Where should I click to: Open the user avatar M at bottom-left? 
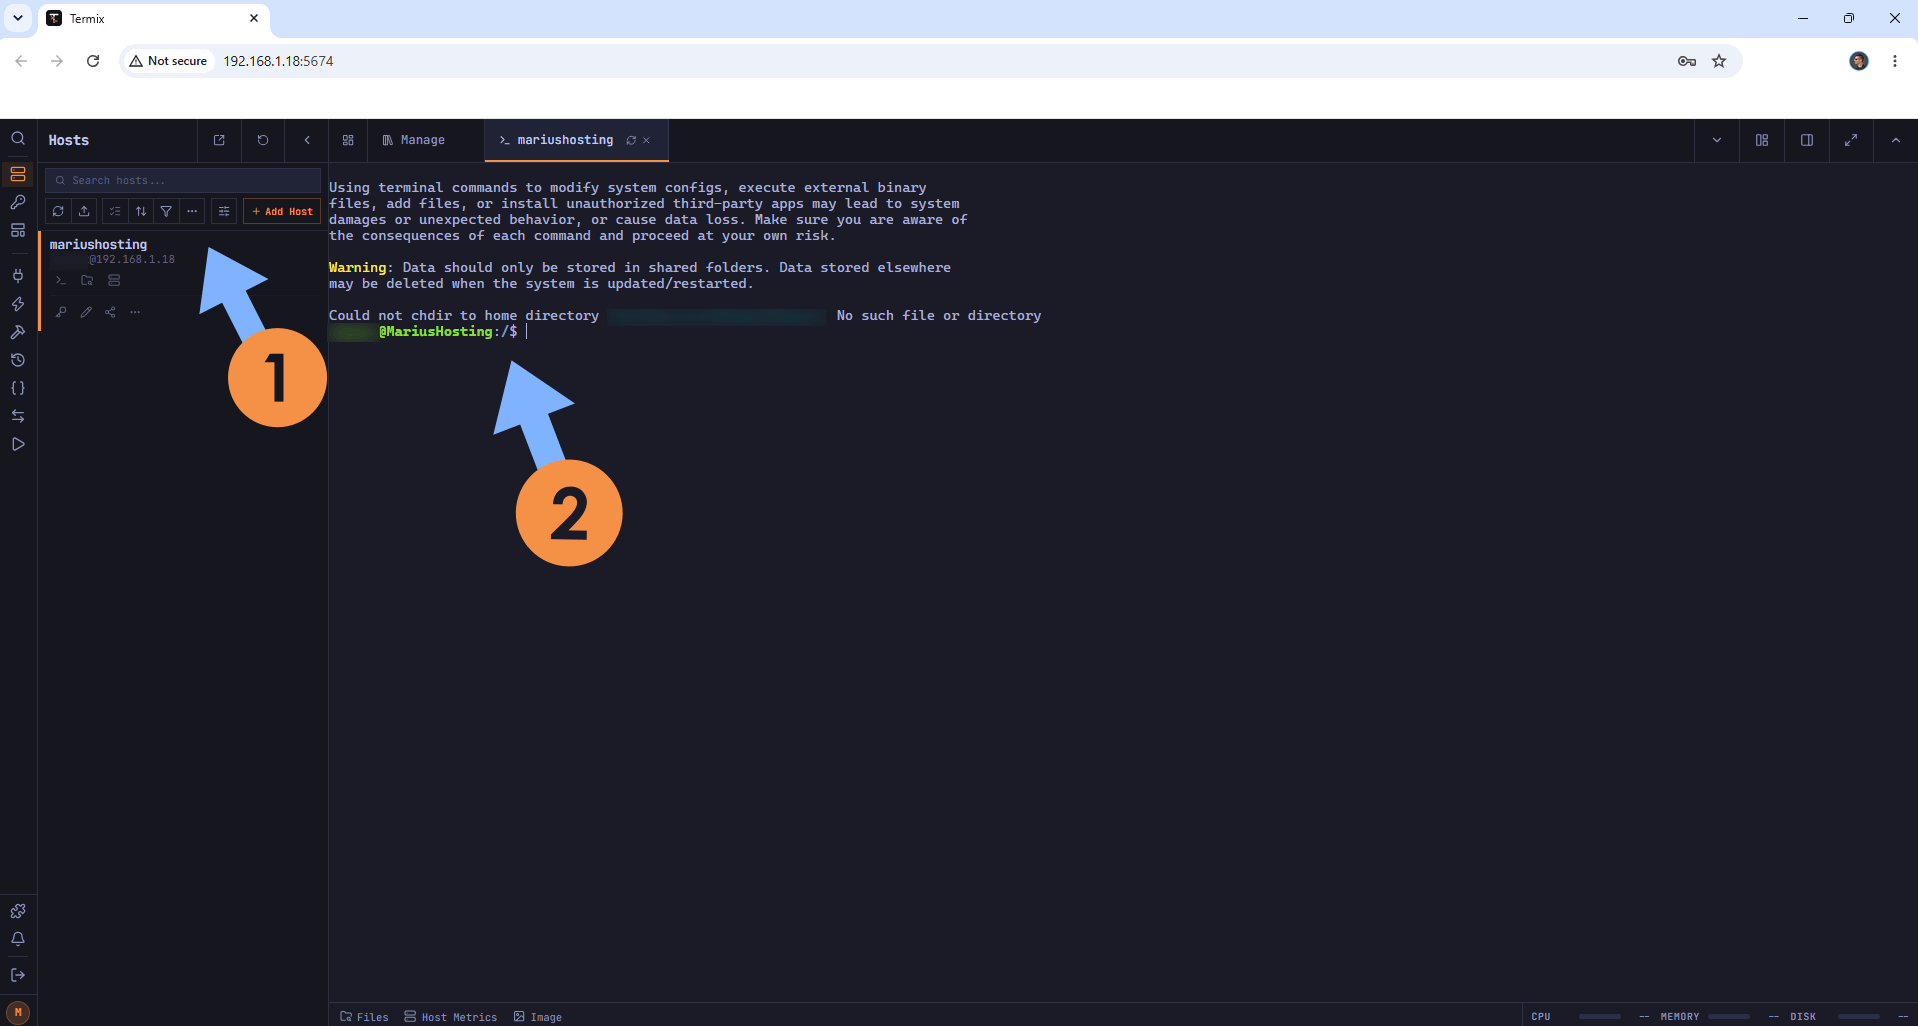18,1012
